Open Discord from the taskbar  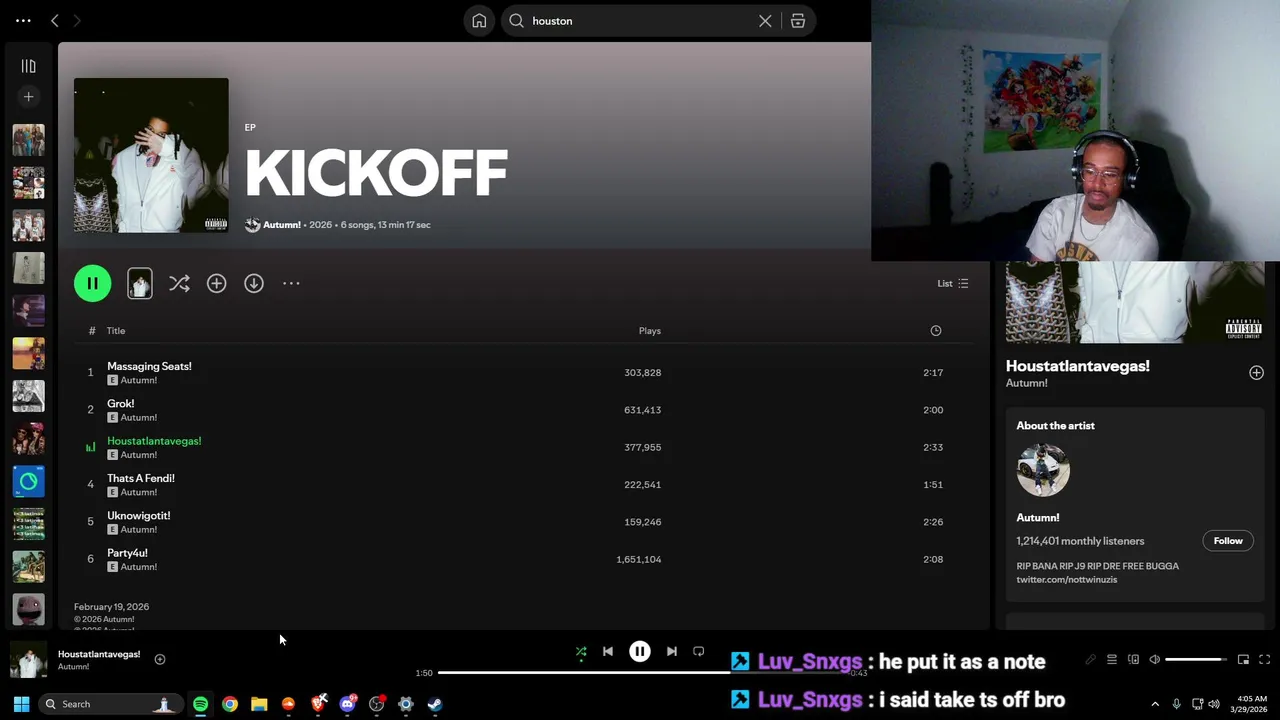click(x=347, y=704)
